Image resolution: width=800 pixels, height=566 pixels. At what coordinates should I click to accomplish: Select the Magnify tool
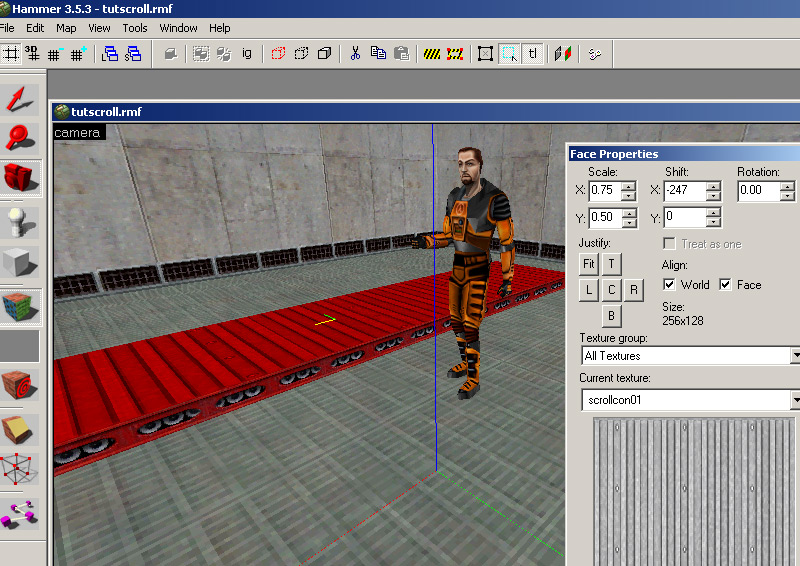pyautogui.click(x=20, y=138)
